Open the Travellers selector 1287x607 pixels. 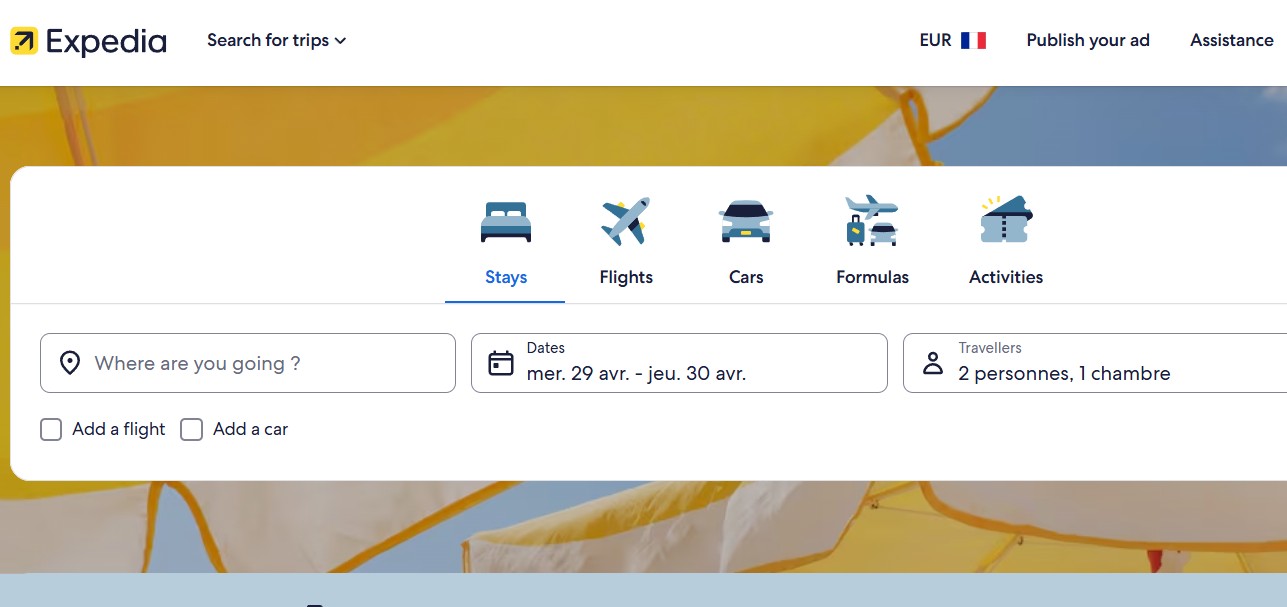click(x=1095, y=363)
